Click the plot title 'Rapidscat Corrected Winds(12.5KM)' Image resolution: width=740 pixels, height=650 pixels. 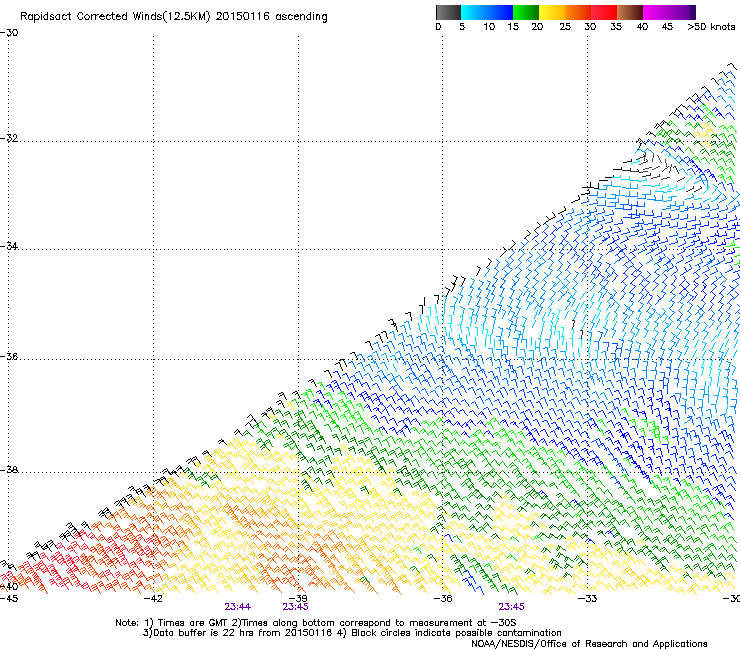coord(115,17)
